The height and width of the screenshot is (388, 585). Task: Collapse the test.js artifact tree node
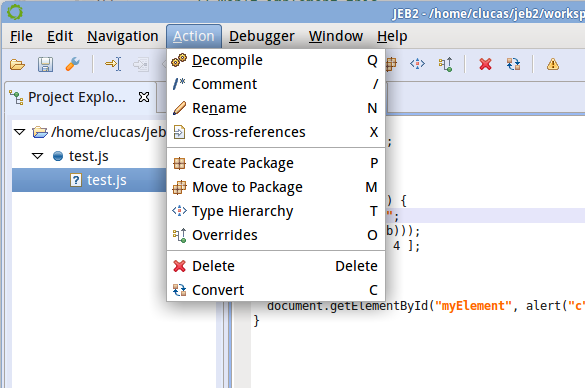pyautogui.click(x=37, y=156)
